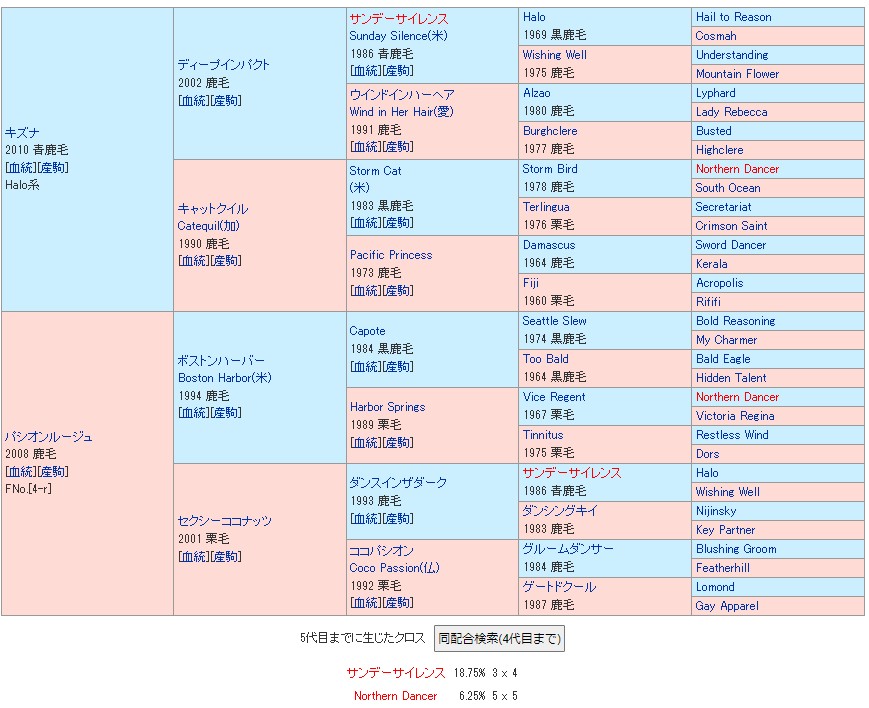Open the グルームダンサー link
This screenshot has width=869, height=708.
pos(567,549)
